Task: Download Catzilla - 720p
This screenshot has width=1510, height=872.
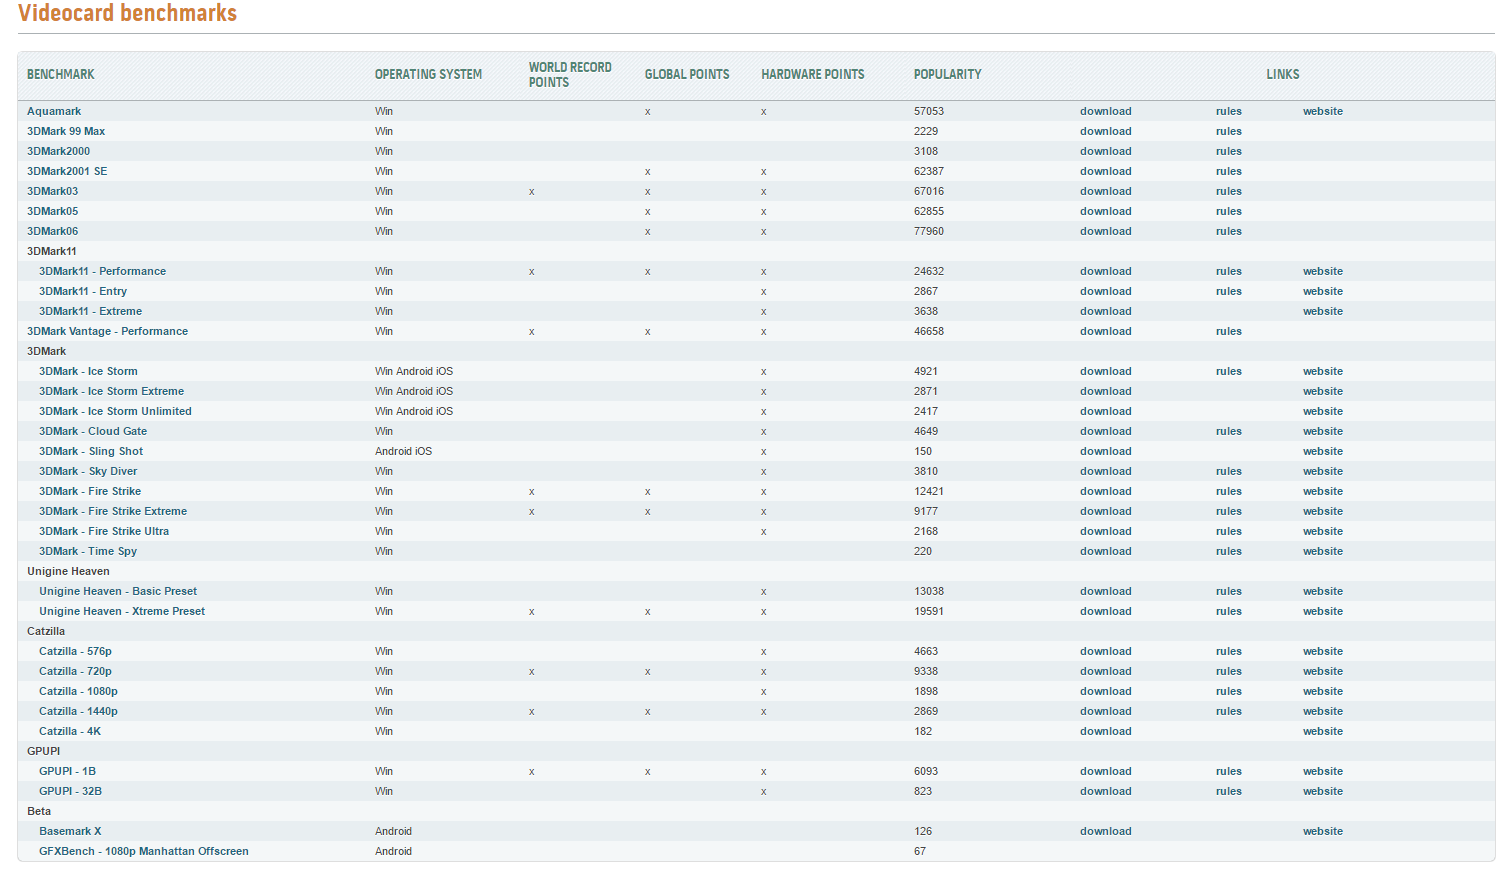Action: click(1105, 671)
